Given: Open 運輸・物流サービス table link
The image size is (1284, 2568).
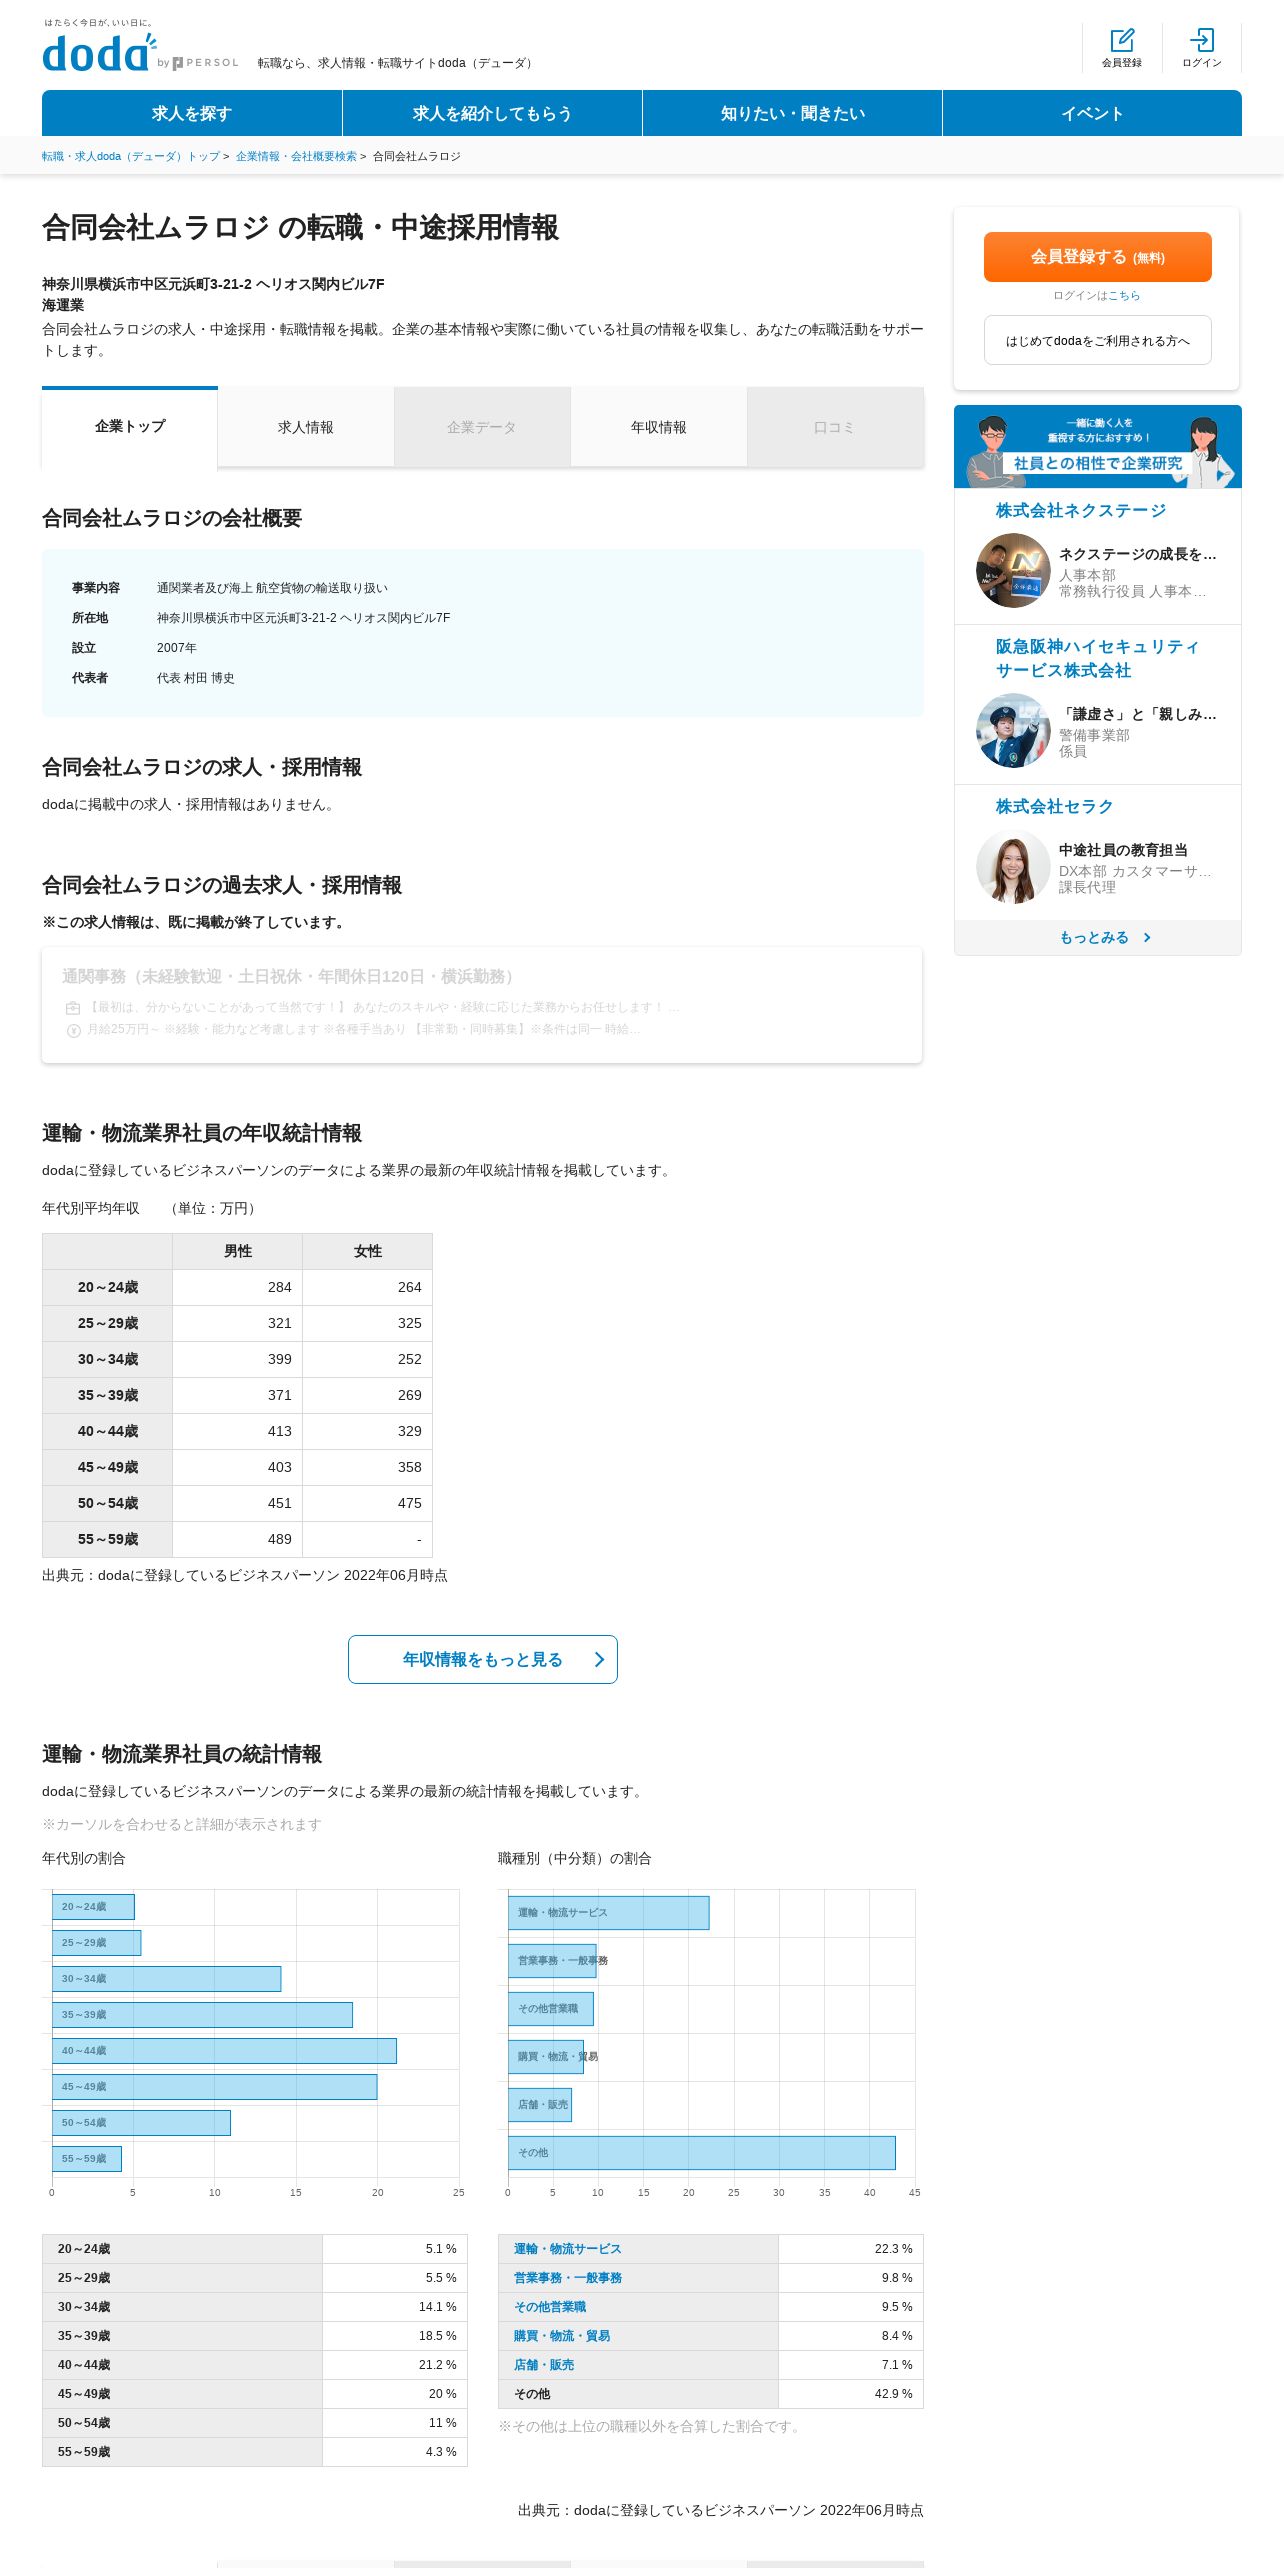Looking at the screenshot, I should [x=568, y=2249].
